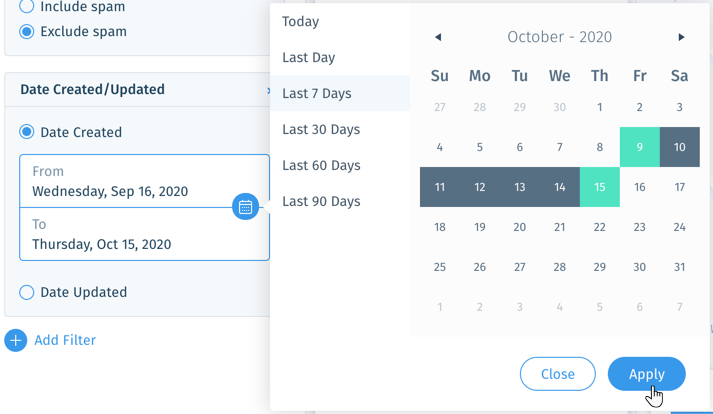Click the calendar icon between date fields
713x414 pixels.
(246, 207)
